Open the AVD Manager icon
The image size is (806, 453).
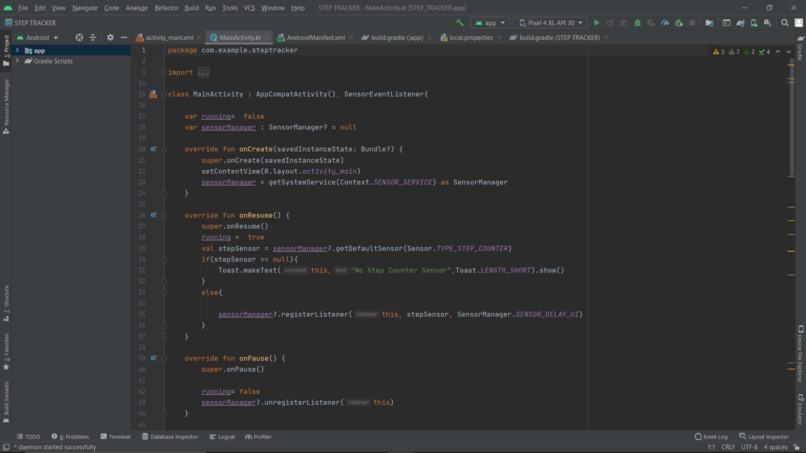(754, 23)
